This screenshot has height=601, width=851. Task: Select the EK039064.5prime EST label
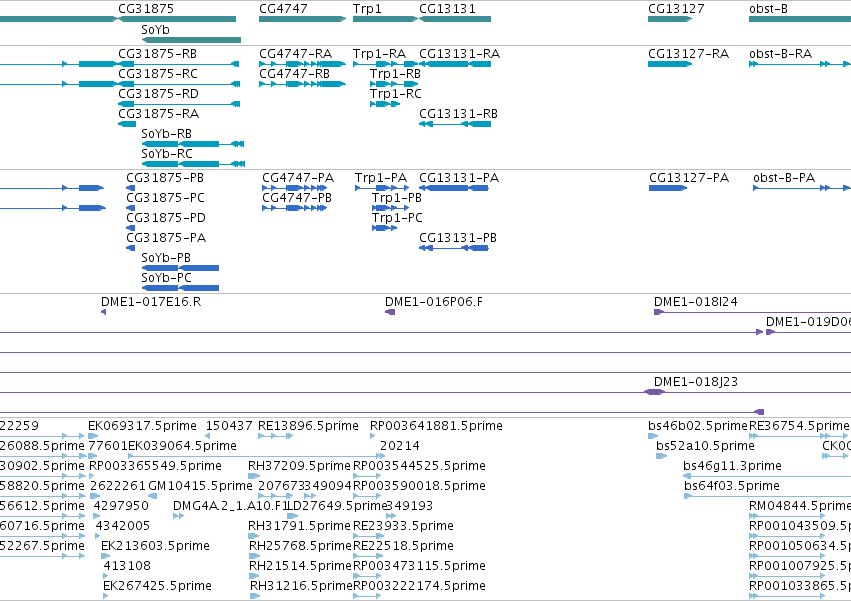182,446
